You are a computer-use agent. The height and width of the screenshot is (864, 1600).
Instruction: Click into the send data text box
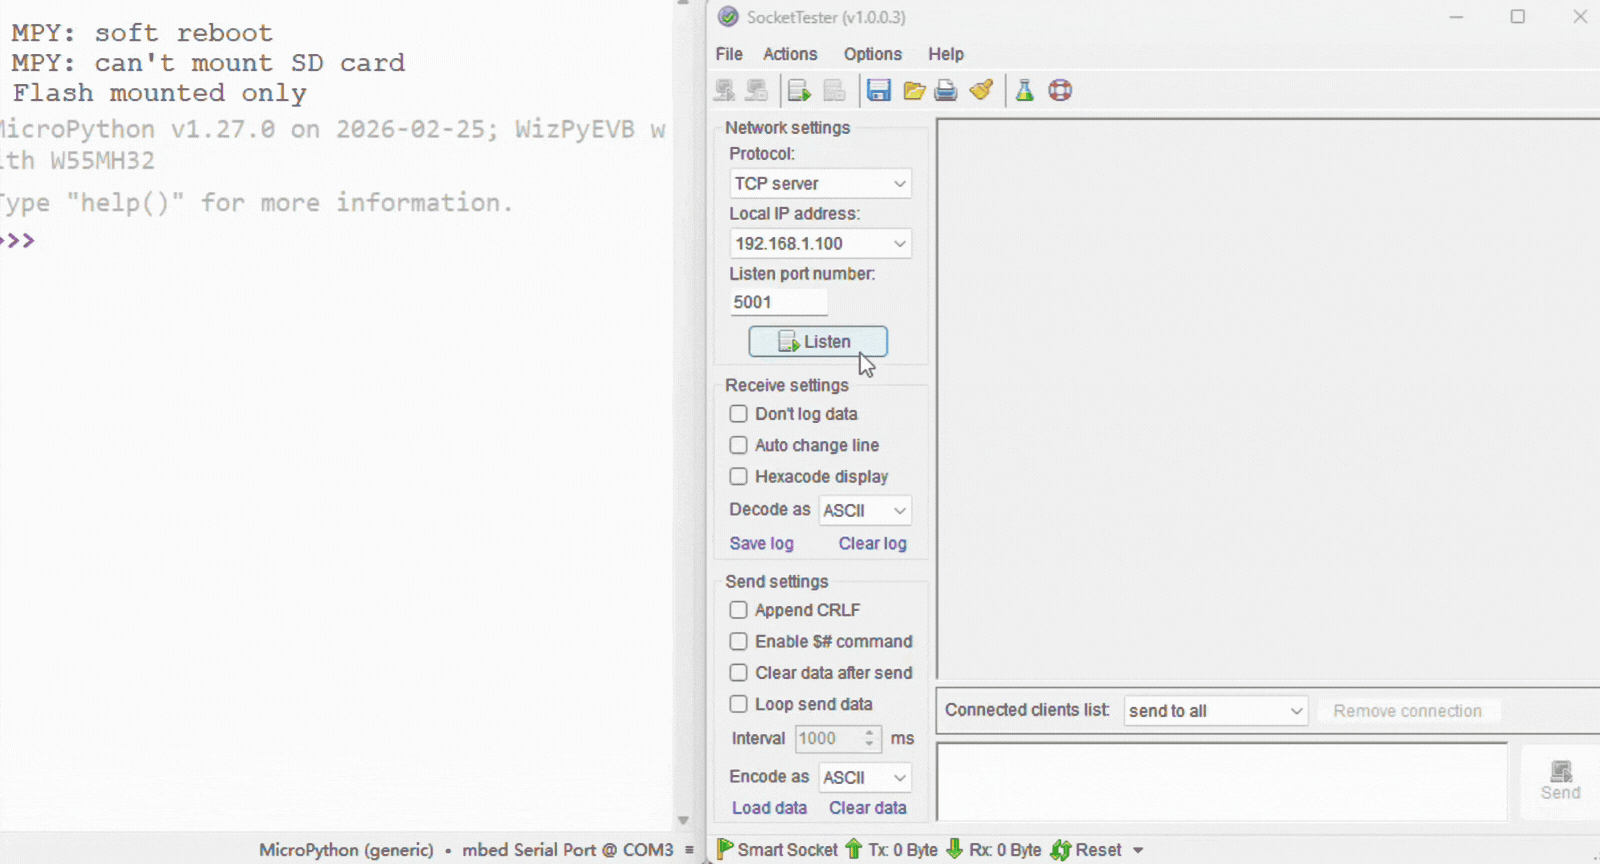[1222, 781]
